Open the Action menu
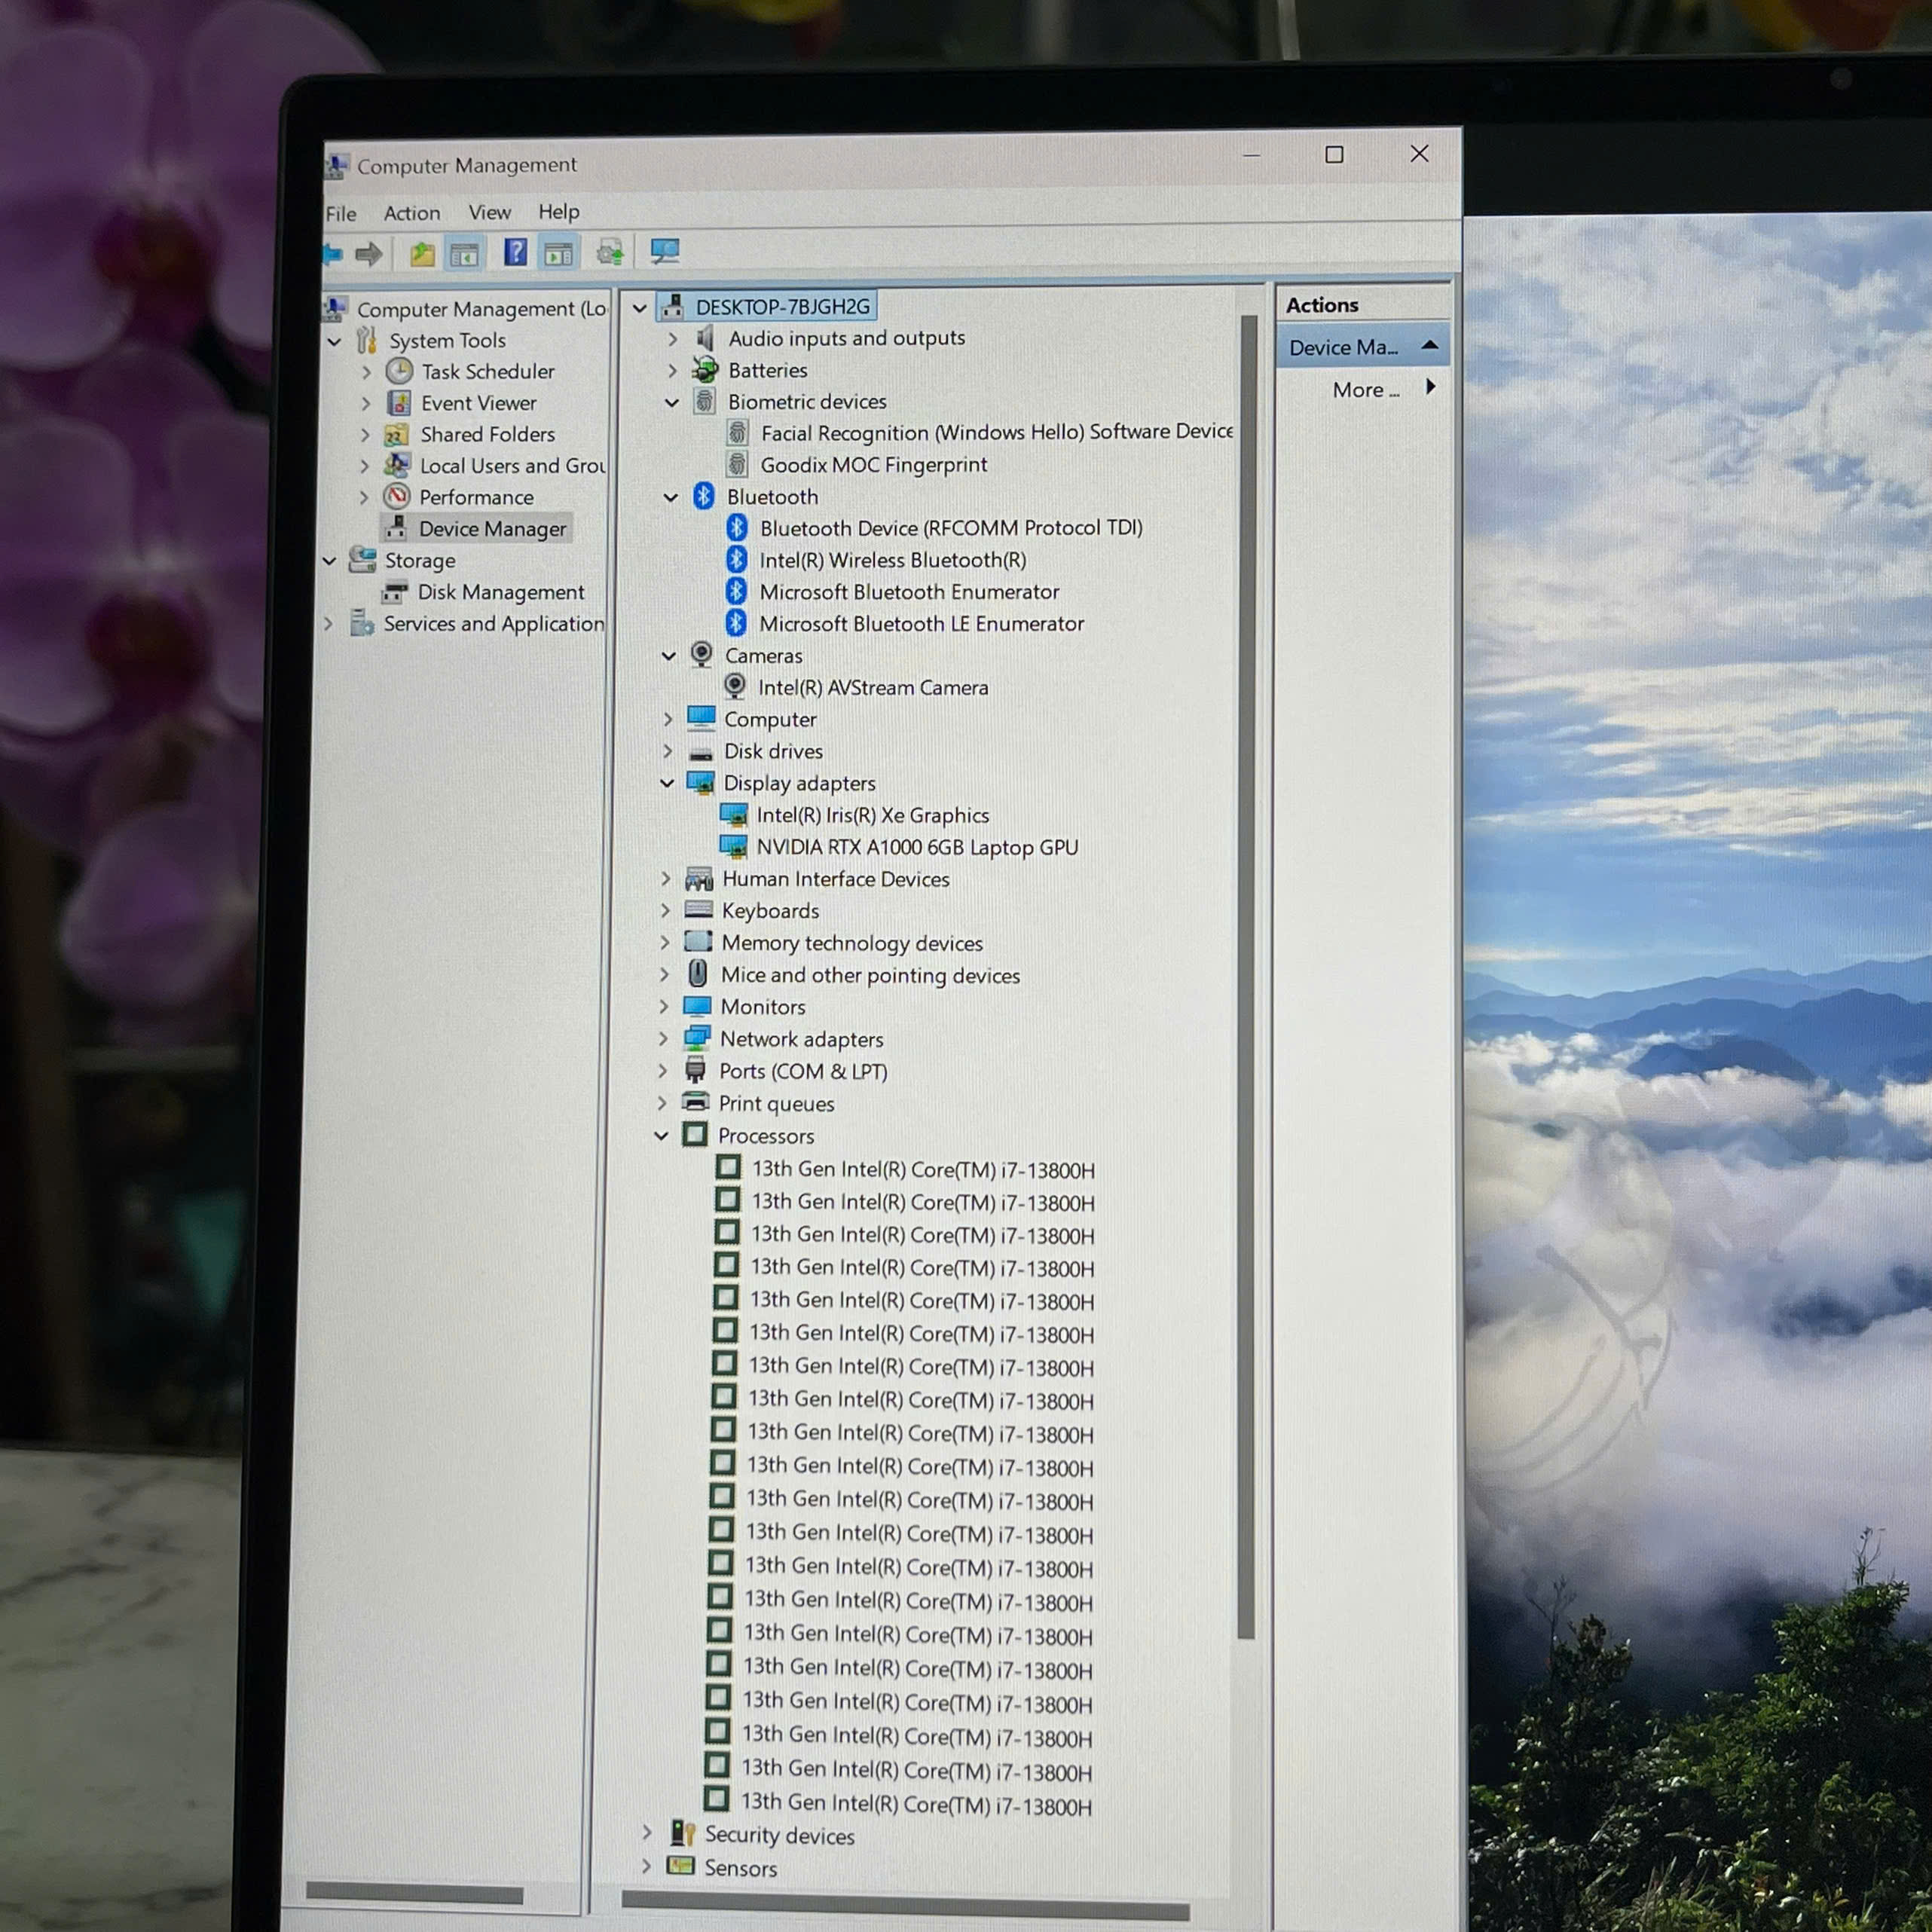 [412, 212]
